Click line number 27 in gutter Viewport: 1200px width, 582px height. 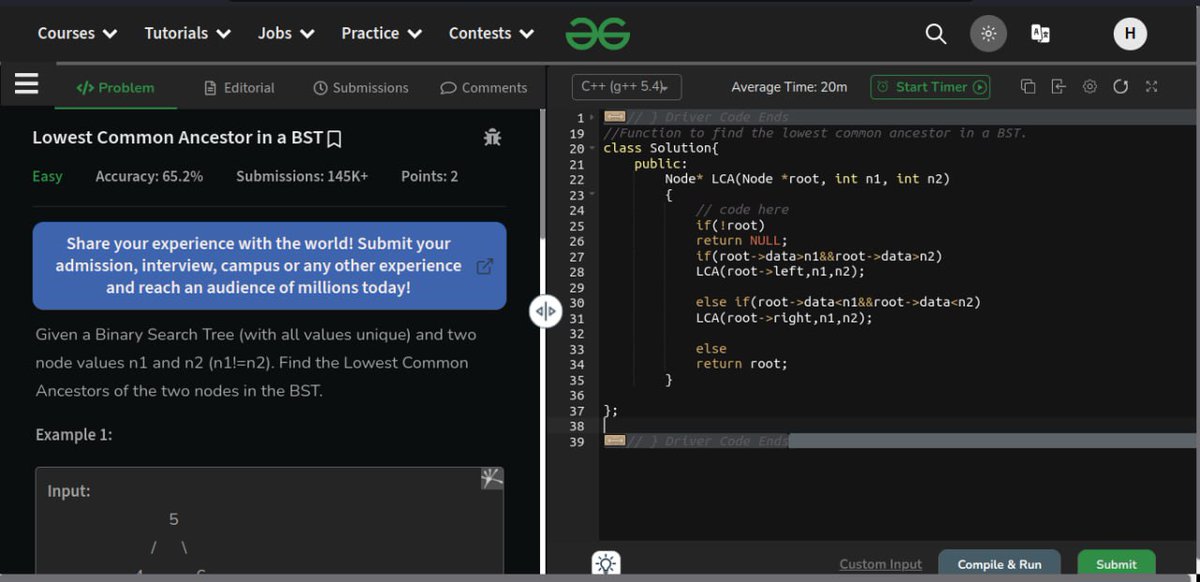(x=576, y=257)
